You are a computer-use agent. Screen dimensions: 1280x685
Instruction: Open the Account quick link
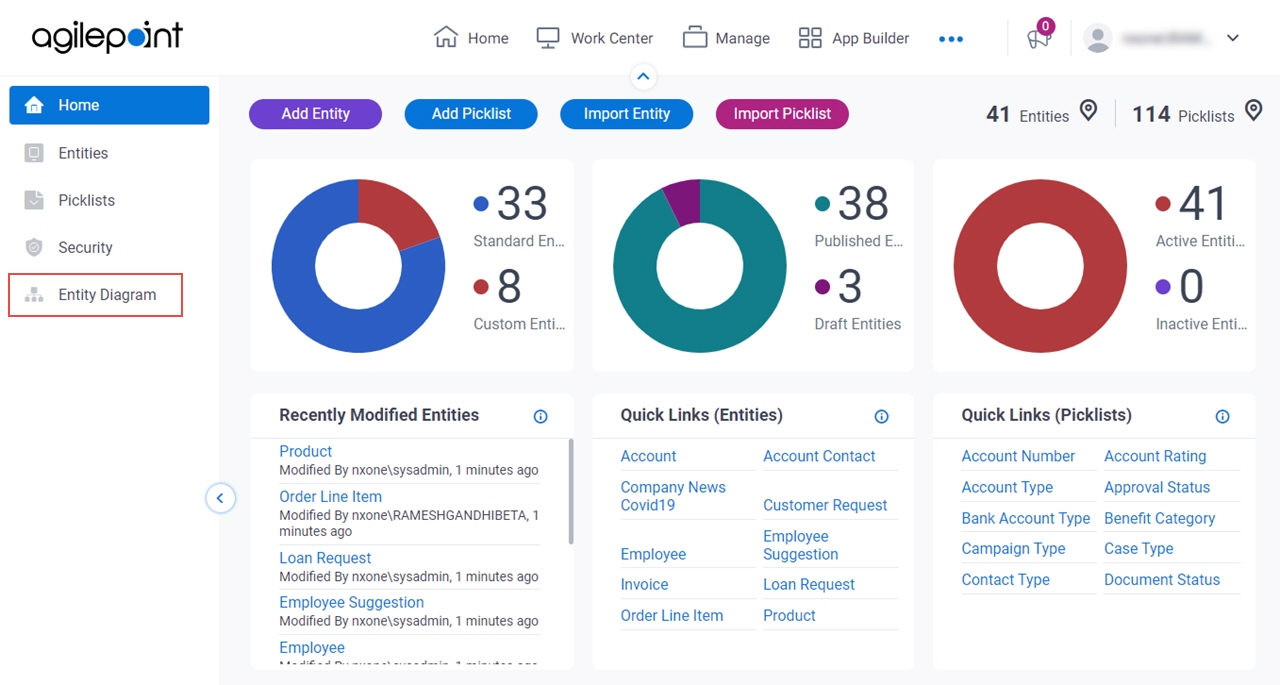(648, 456)
